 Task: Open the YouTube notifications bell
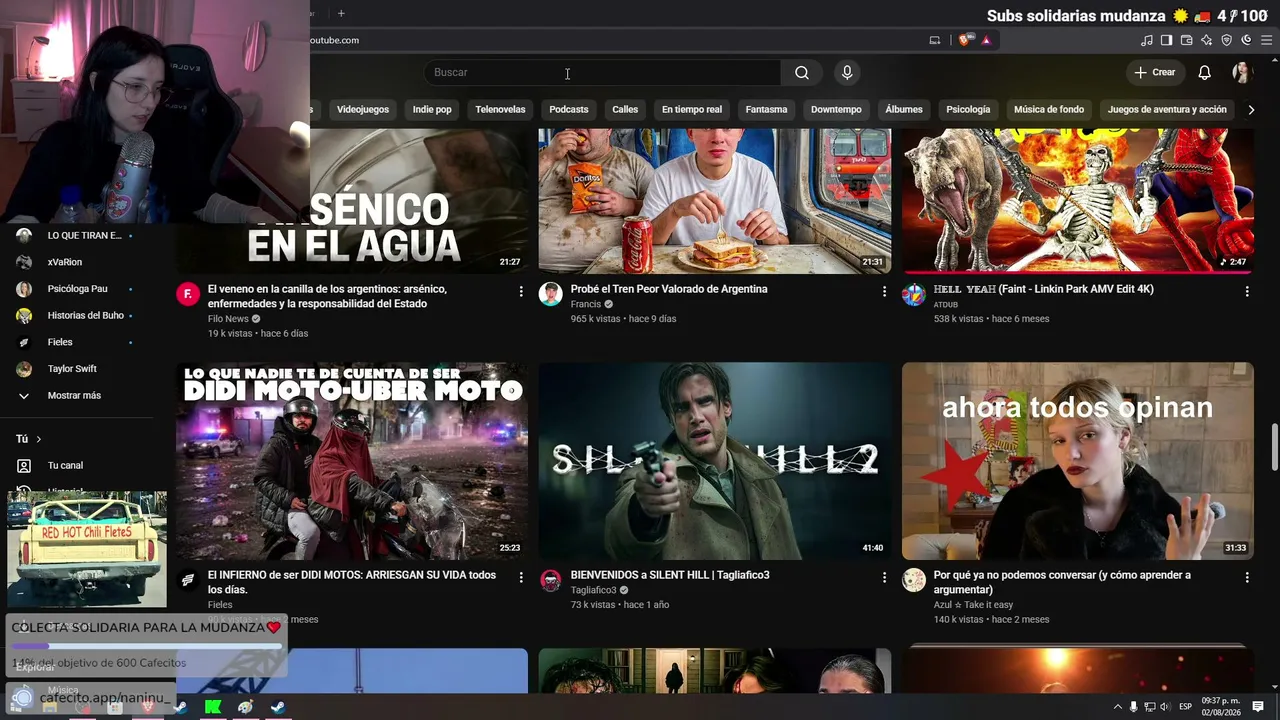[x=1205, y=72]
